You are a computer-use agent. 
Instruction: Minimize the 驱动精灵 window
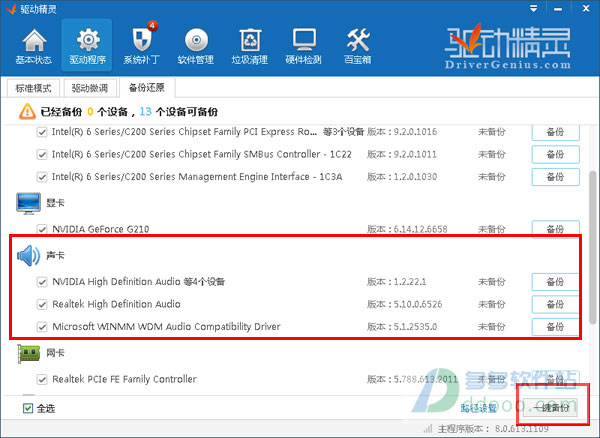coord(558,8)
